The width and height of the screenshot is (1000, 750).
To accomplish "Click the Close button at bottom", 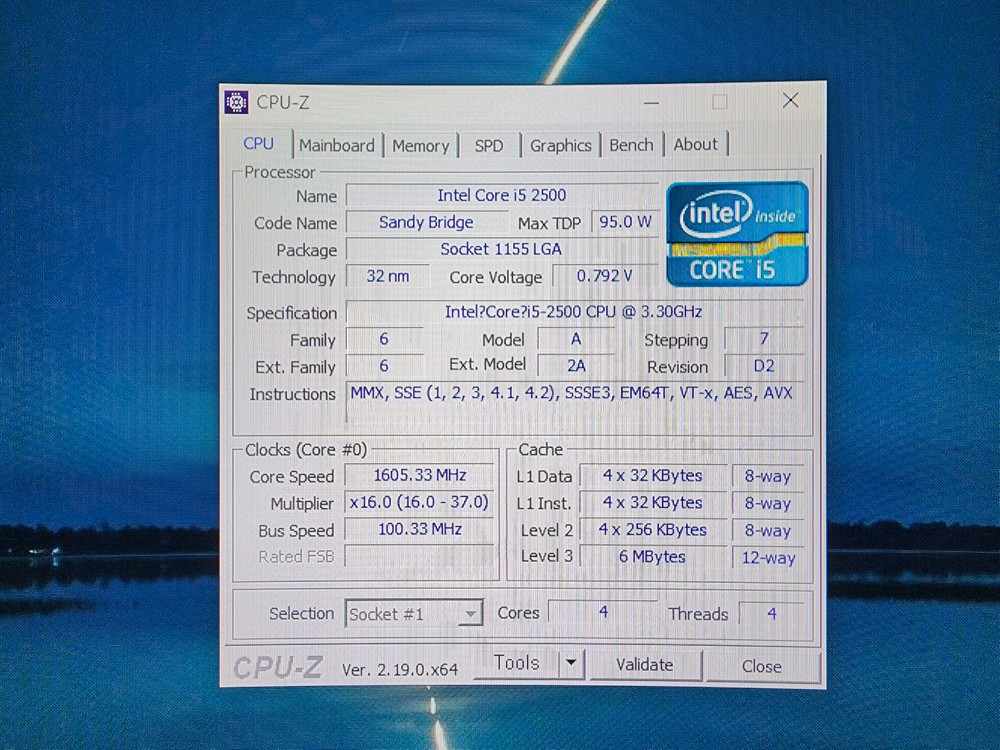I will point(761,666).
